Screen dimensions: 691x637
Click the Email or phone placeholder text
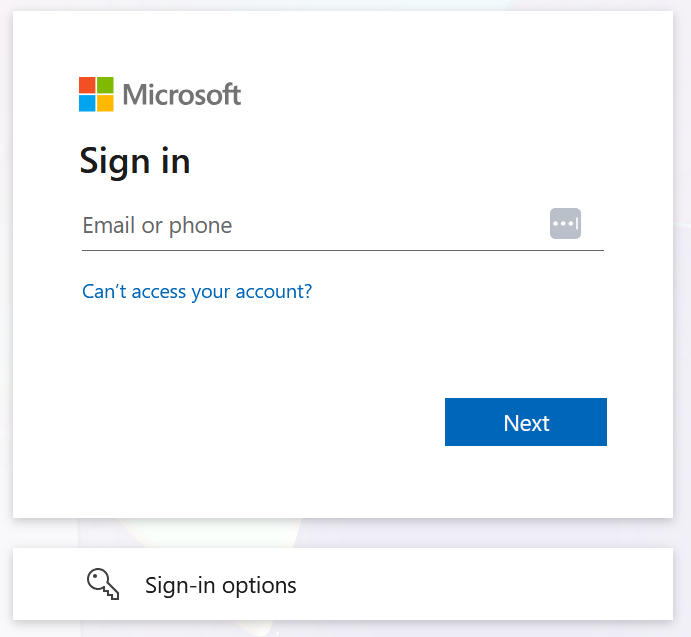(x=157, y=226)
